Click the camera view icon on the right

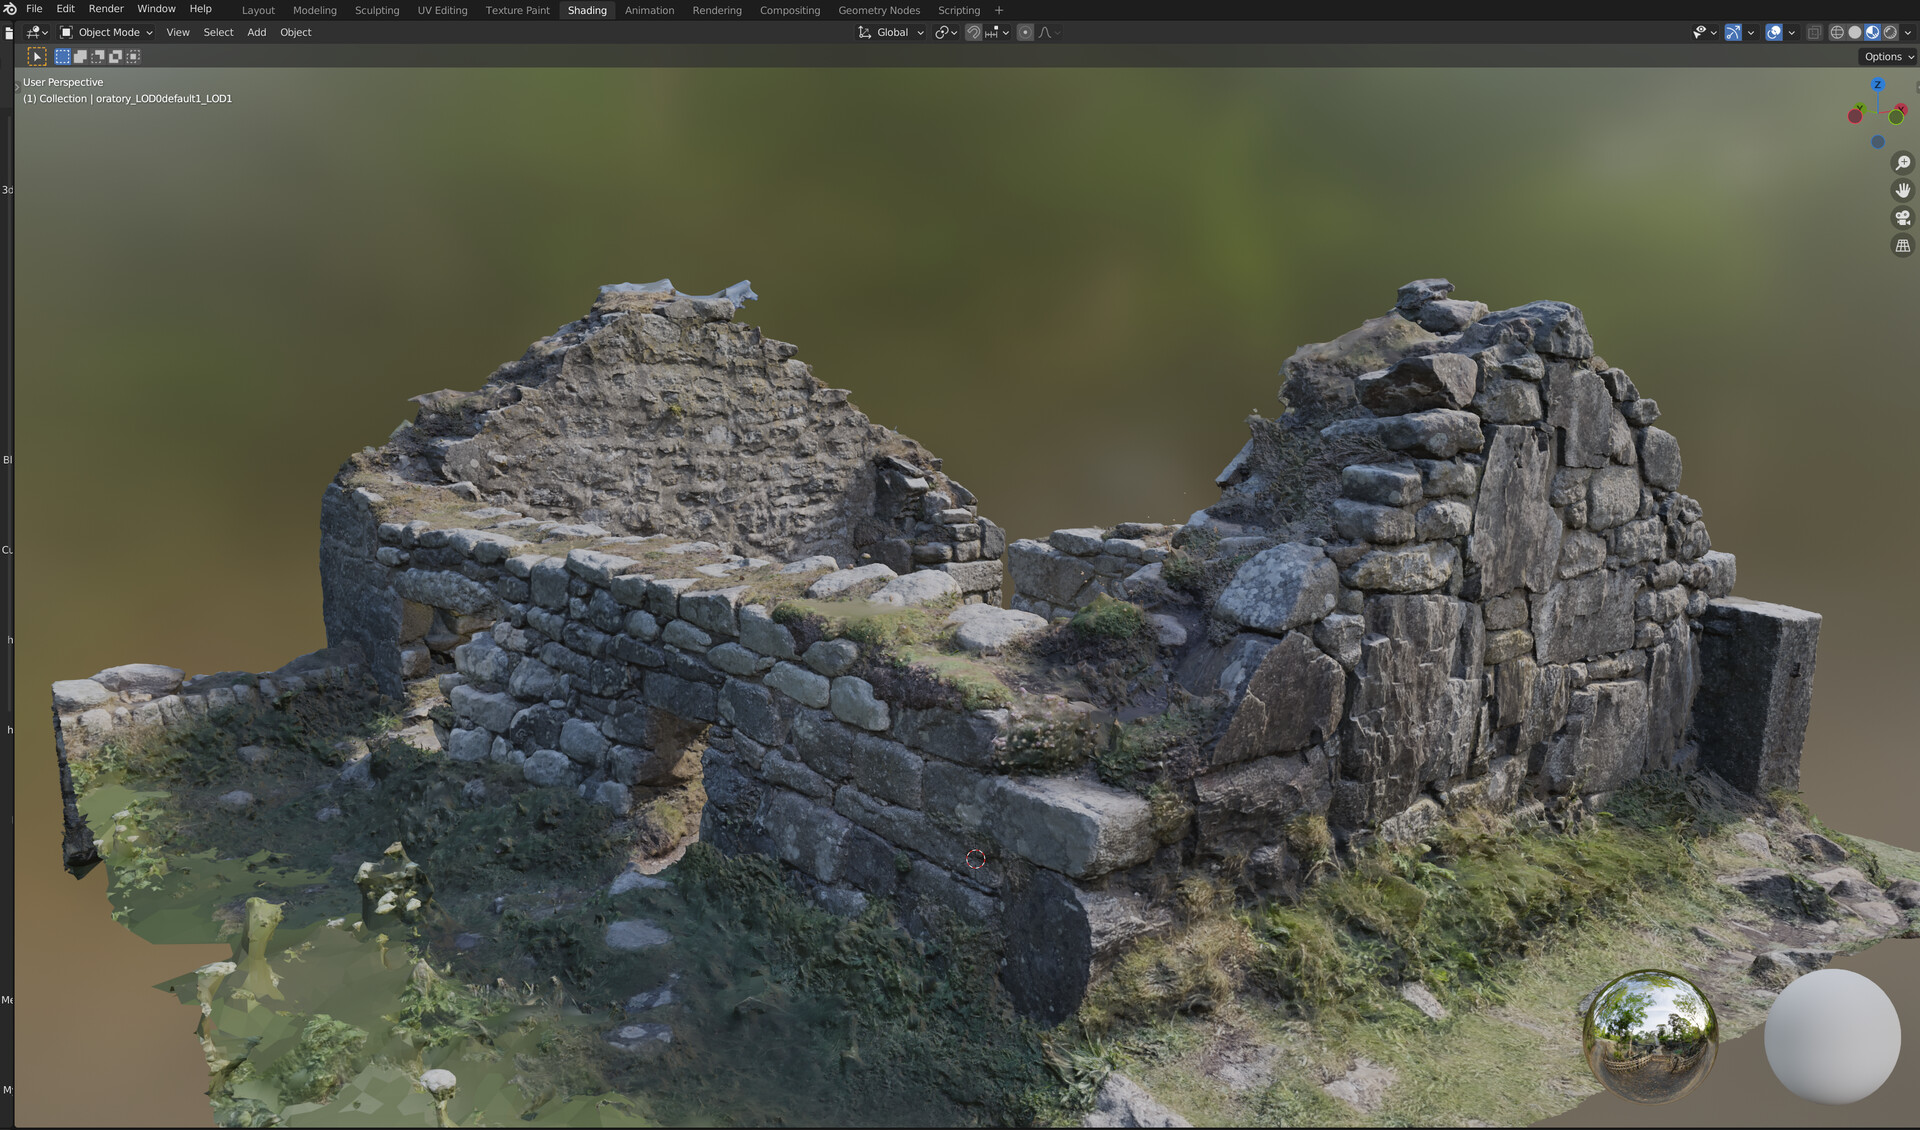coord(1904,217)
